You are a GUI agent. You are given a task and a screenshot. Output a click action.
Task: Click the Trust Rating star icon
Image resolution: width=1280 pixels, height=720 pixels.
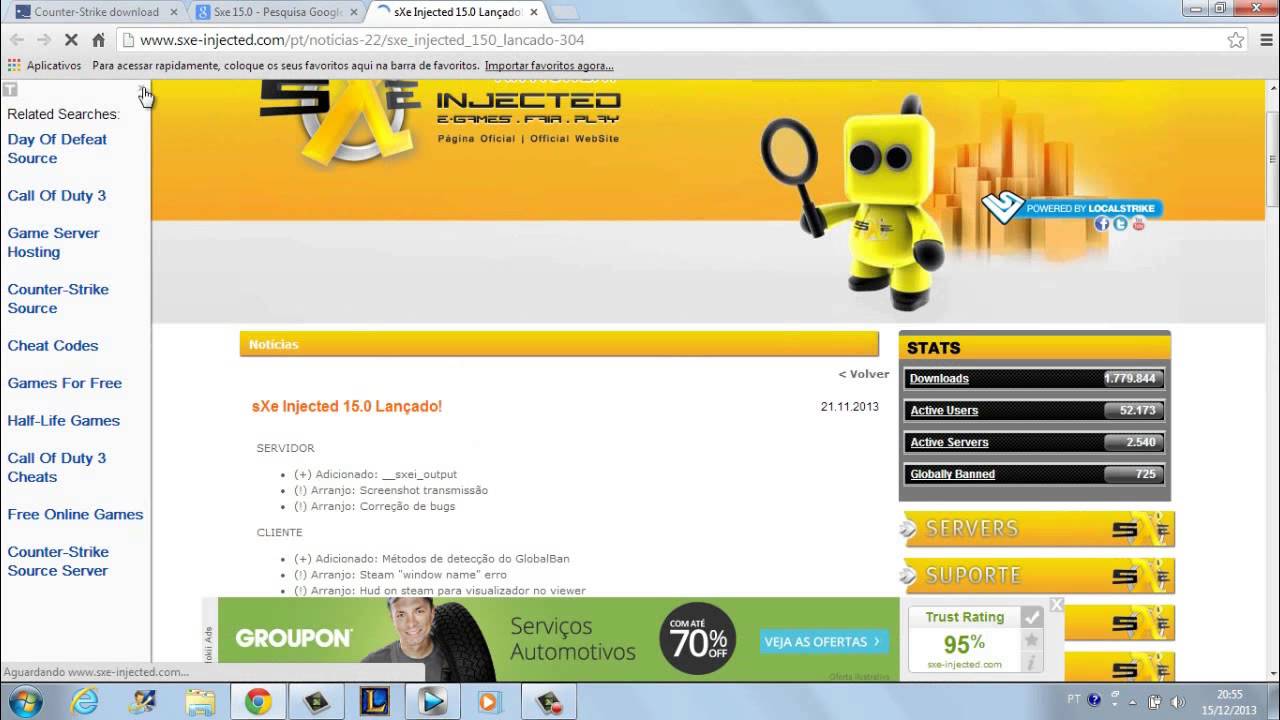pyautogui.click(x=1031, y=640)
